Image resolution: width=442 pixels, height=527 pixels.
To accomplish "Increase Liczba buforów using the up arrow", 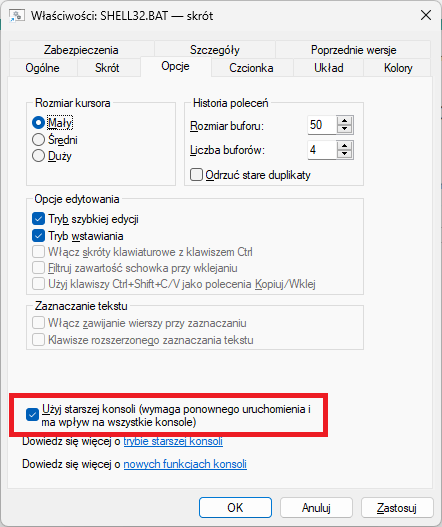I will [x=345, y=146].
